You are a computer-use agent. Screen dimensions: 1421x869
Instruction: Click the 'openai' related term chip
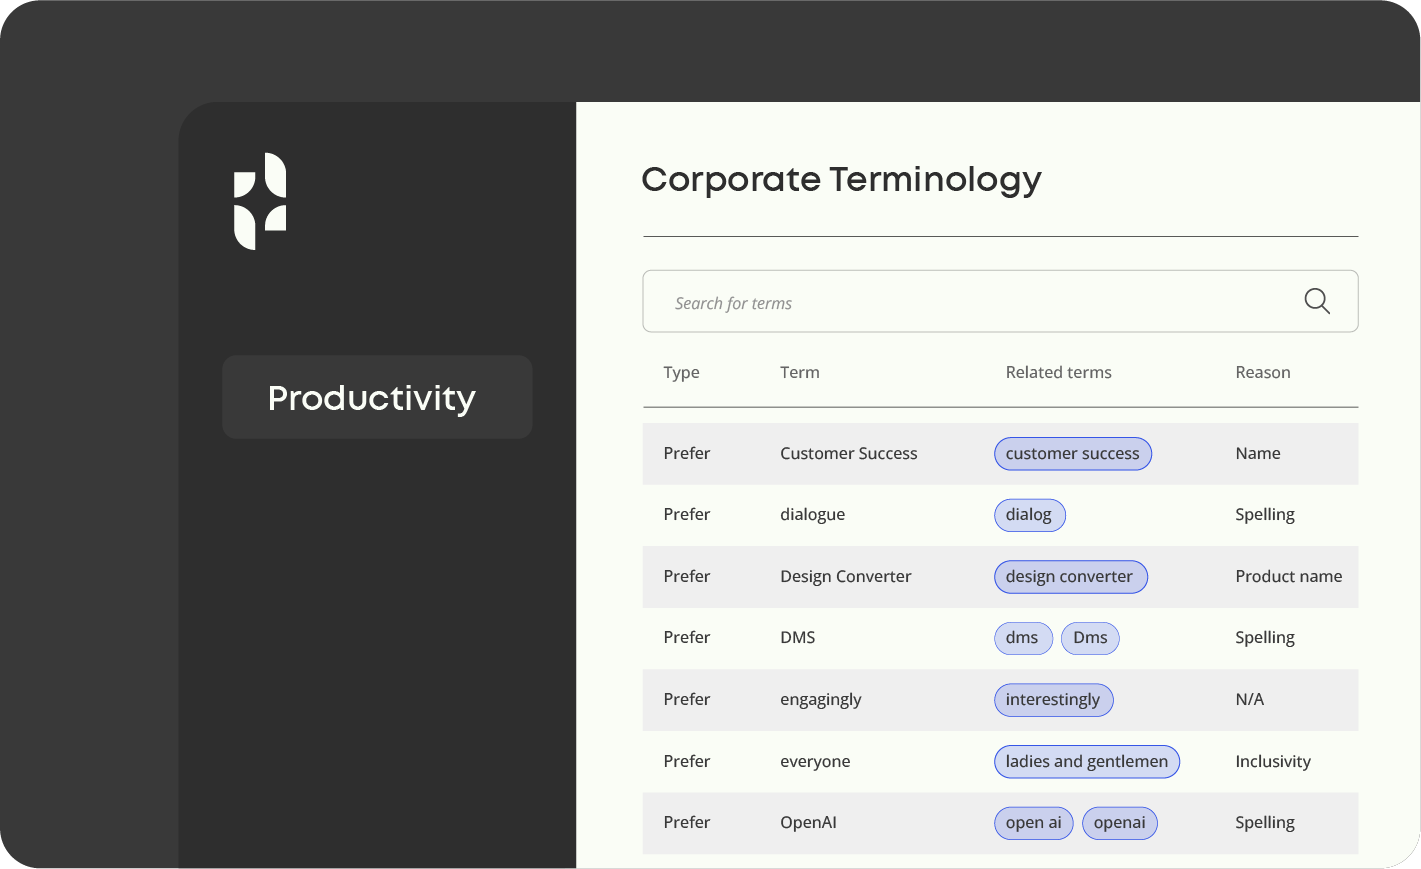click(1119, 822)
